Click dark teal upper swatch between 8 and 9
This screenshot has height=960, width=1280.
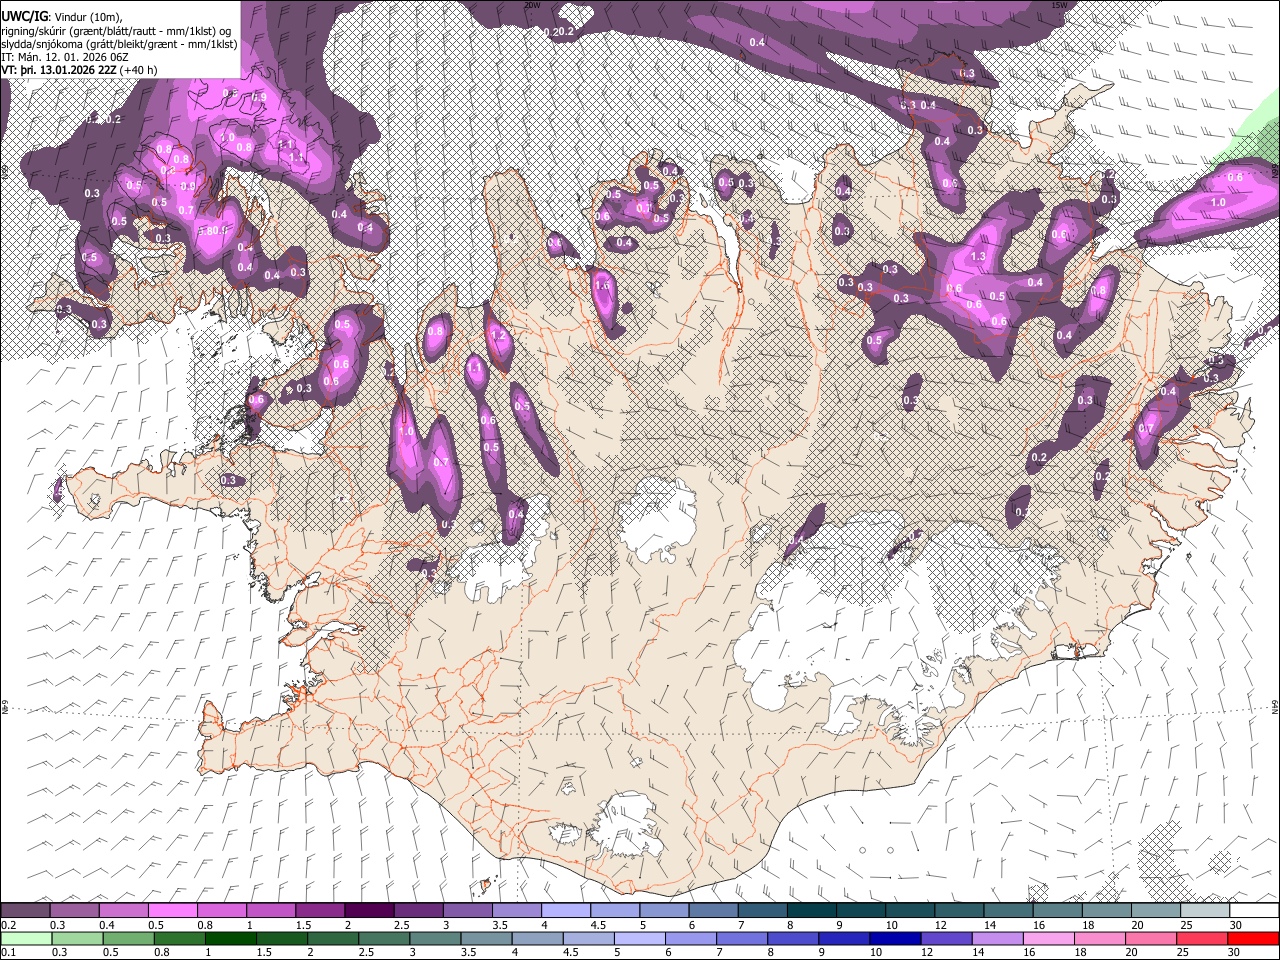(811, 911)
